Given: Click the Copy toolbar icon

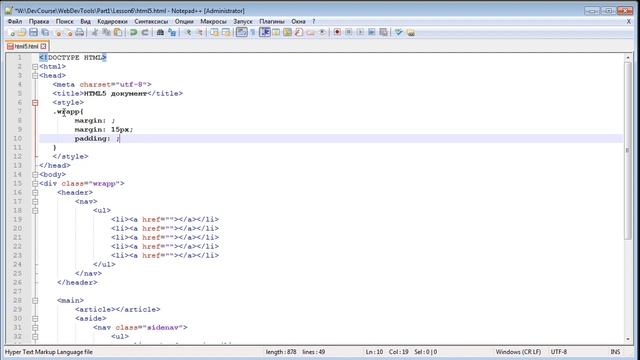Looking at the screenshot, I should (x=106, y=32).
